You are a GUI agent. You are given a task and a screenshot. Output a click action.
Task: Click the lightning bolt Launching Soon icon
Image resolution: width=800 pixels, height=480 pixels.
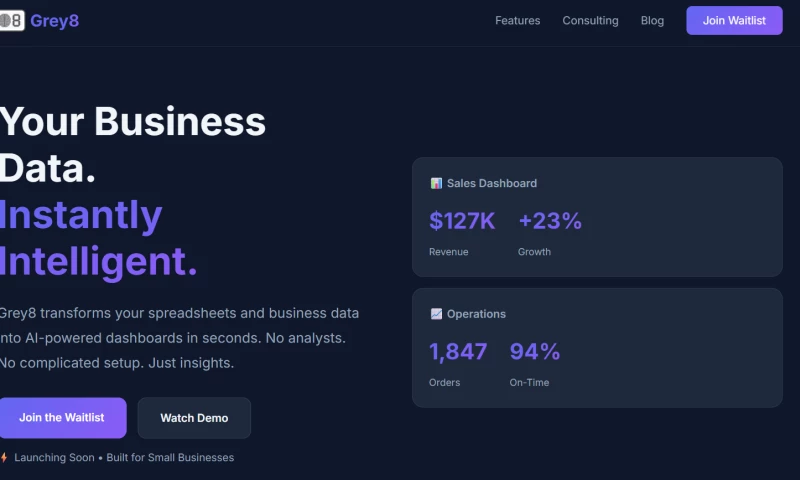(x=4, y=458)
